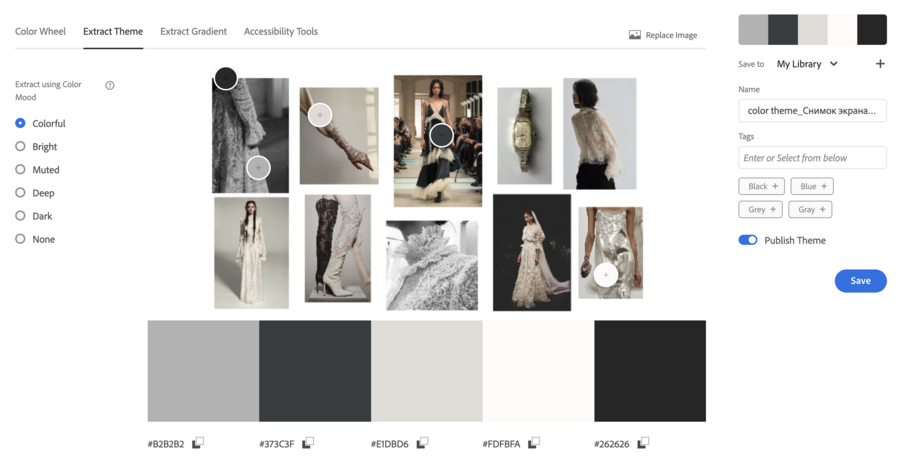This screenshot has height=468, width=900.
Task: Expand the My Library dropdown
Action: point(808,64)
